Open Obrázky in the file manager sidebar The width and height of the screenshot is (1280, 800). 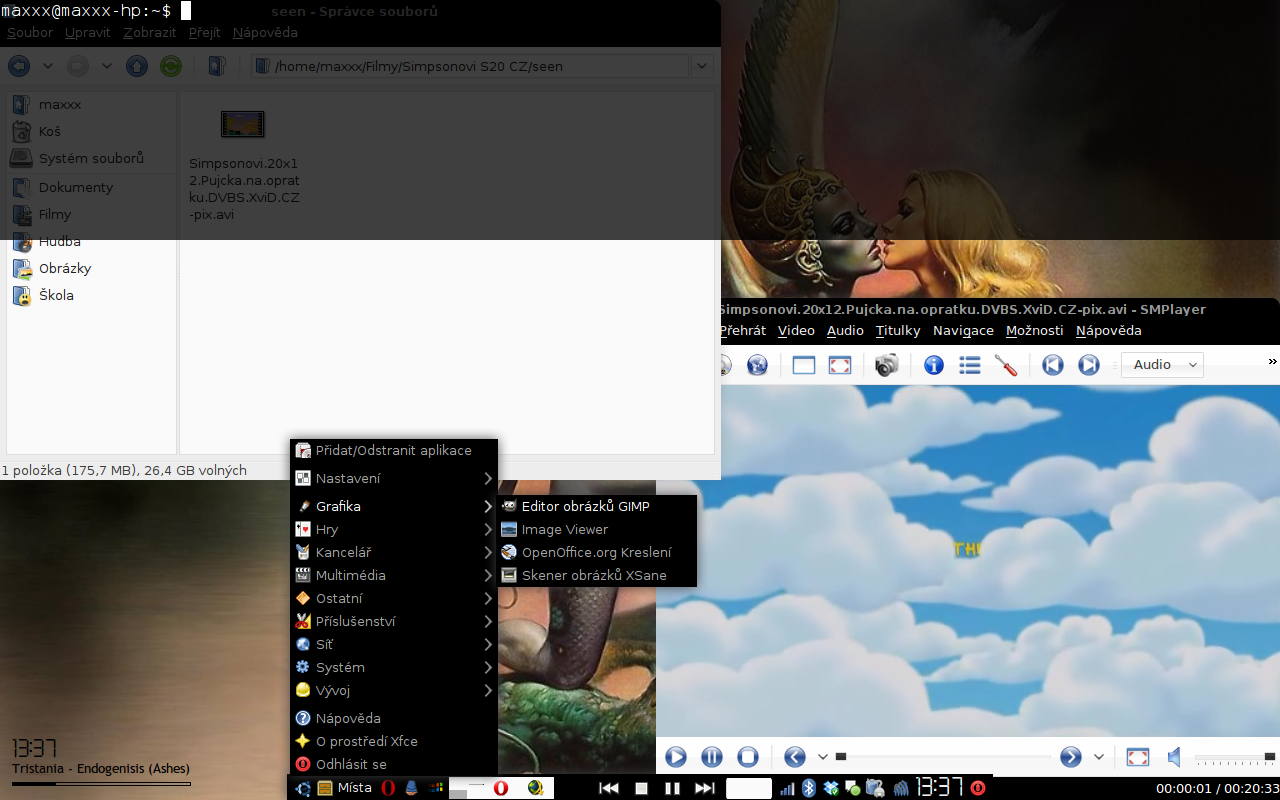coord(65,268)
